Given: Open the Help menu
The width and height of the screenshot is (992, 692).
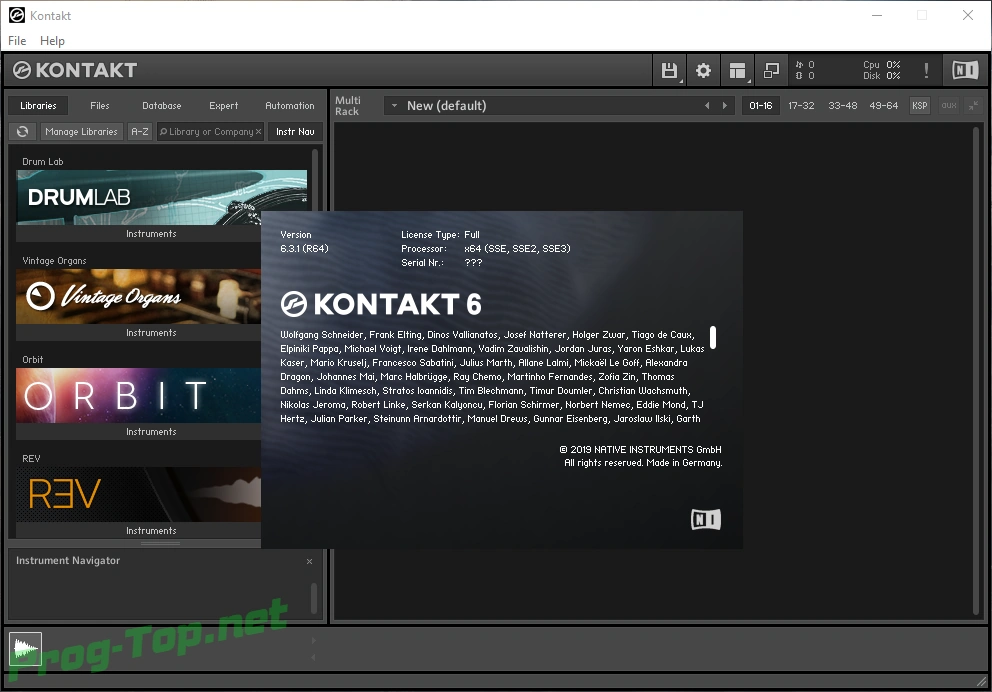Looking at the screenshot, I should pyautogui.click(x=53, y=40).
